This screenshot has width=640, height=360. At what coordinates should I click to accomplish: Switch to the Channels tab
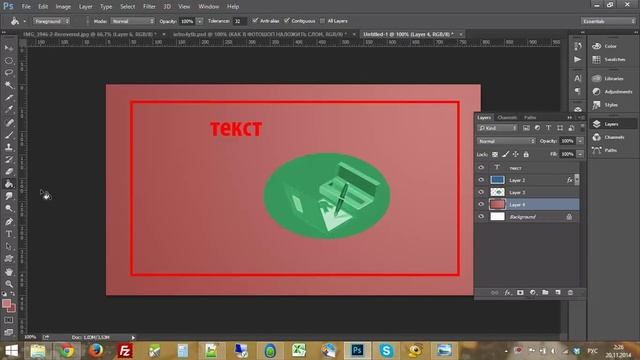pos(507,118)
